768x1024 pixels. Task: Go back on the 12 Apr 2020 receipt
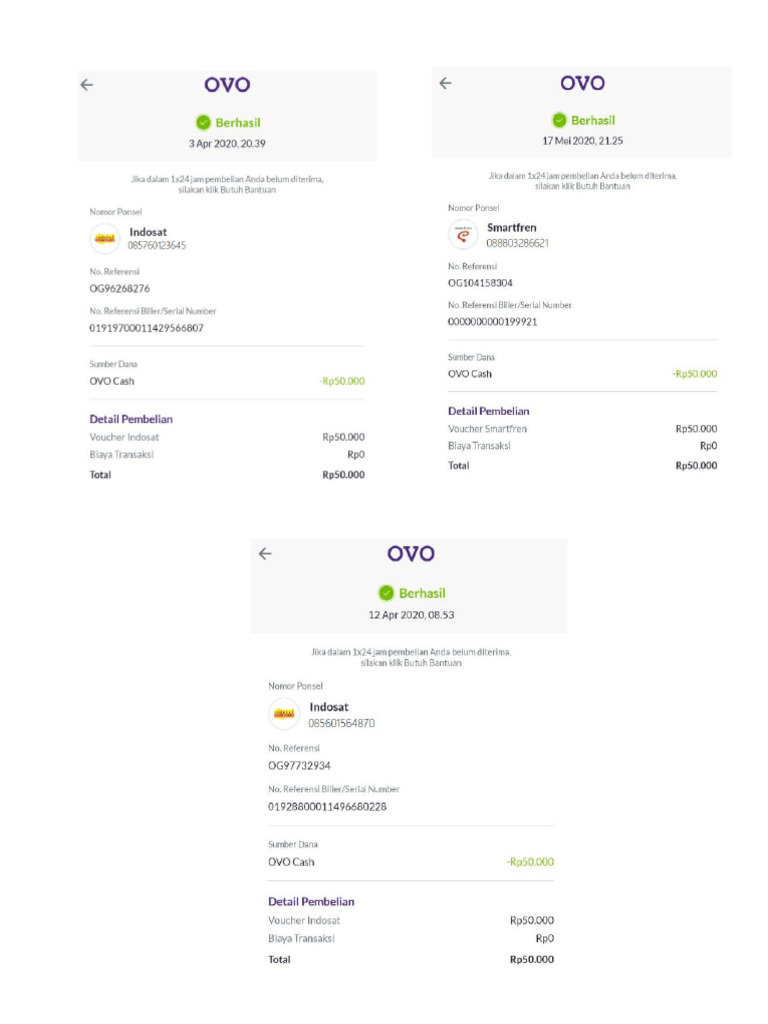(x=265, y=553)
